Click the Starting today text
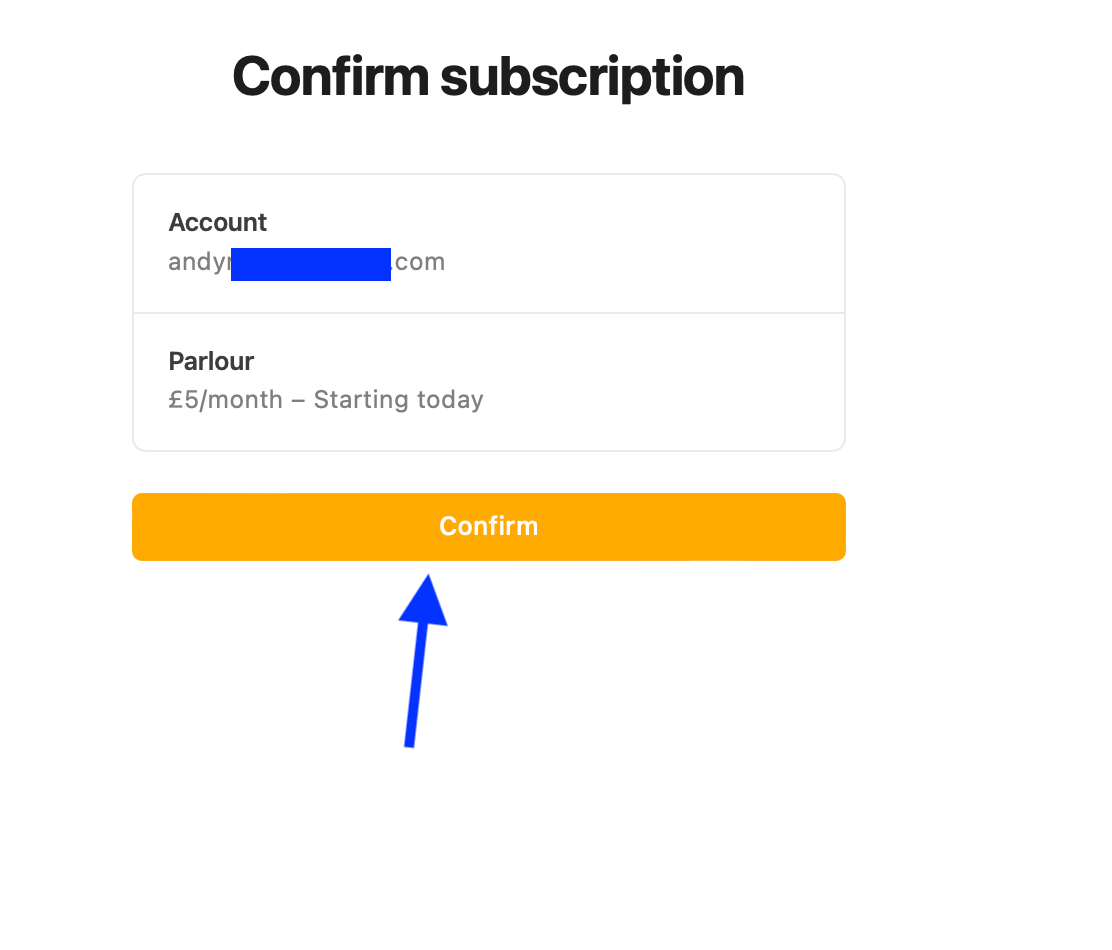This screenshot has width=1112, height=950. click(399, 400)
